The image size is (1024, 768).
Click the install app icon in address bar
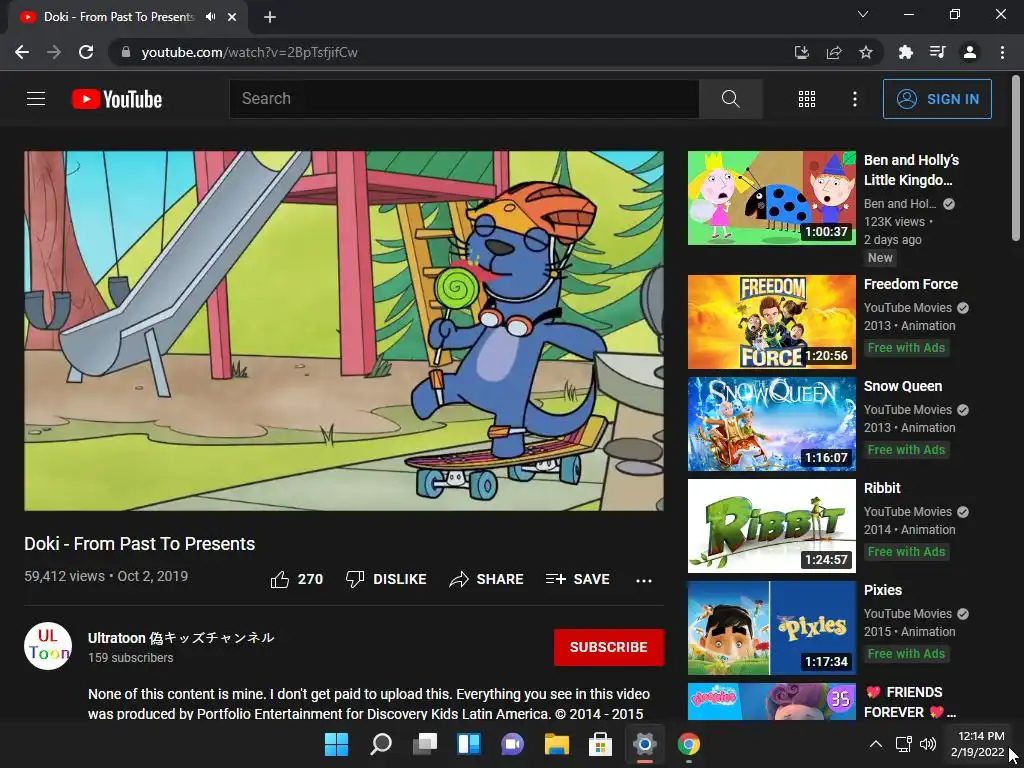[x=801, y=52]
